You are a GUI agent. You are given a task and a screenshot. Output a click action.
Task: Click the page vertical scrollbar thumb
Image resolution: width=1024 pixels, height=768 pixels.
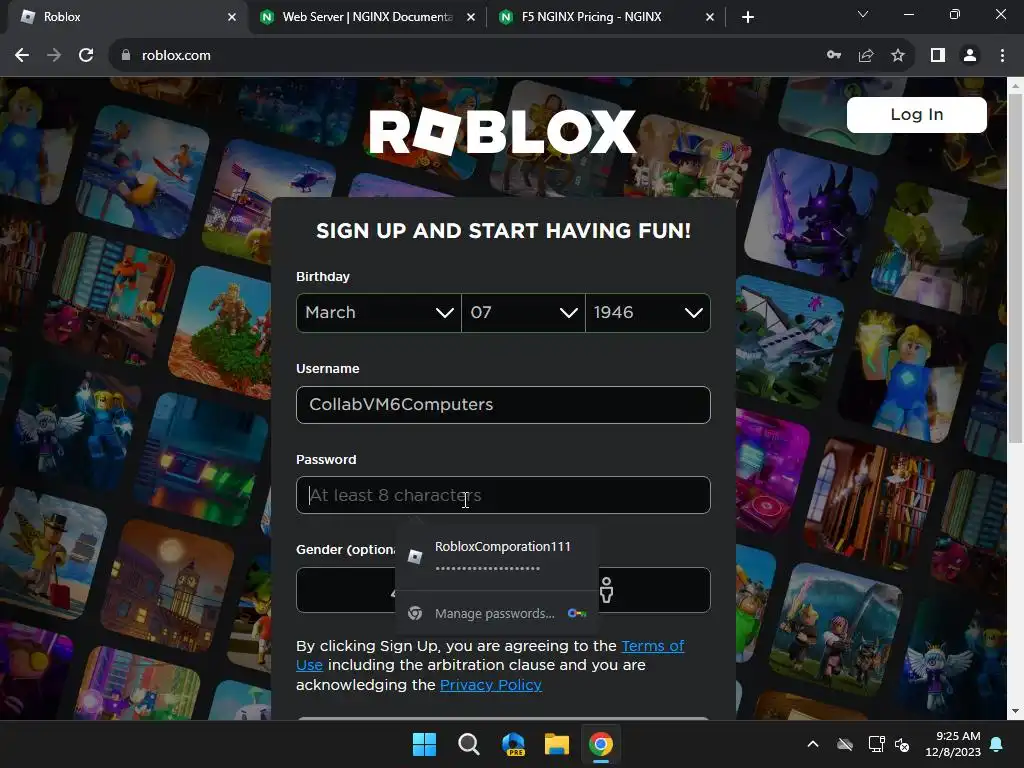tap(1015, 268)
